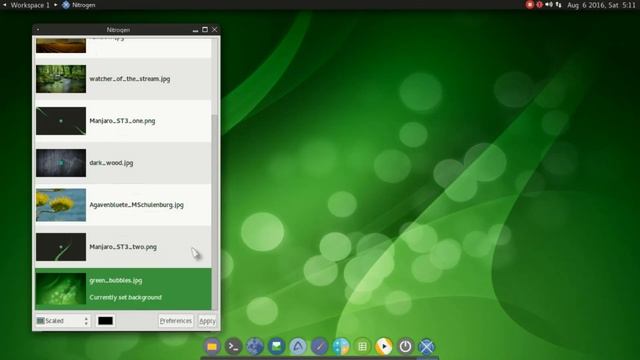Click the date and time clock
640x360 pixels.
coord(601,5)
